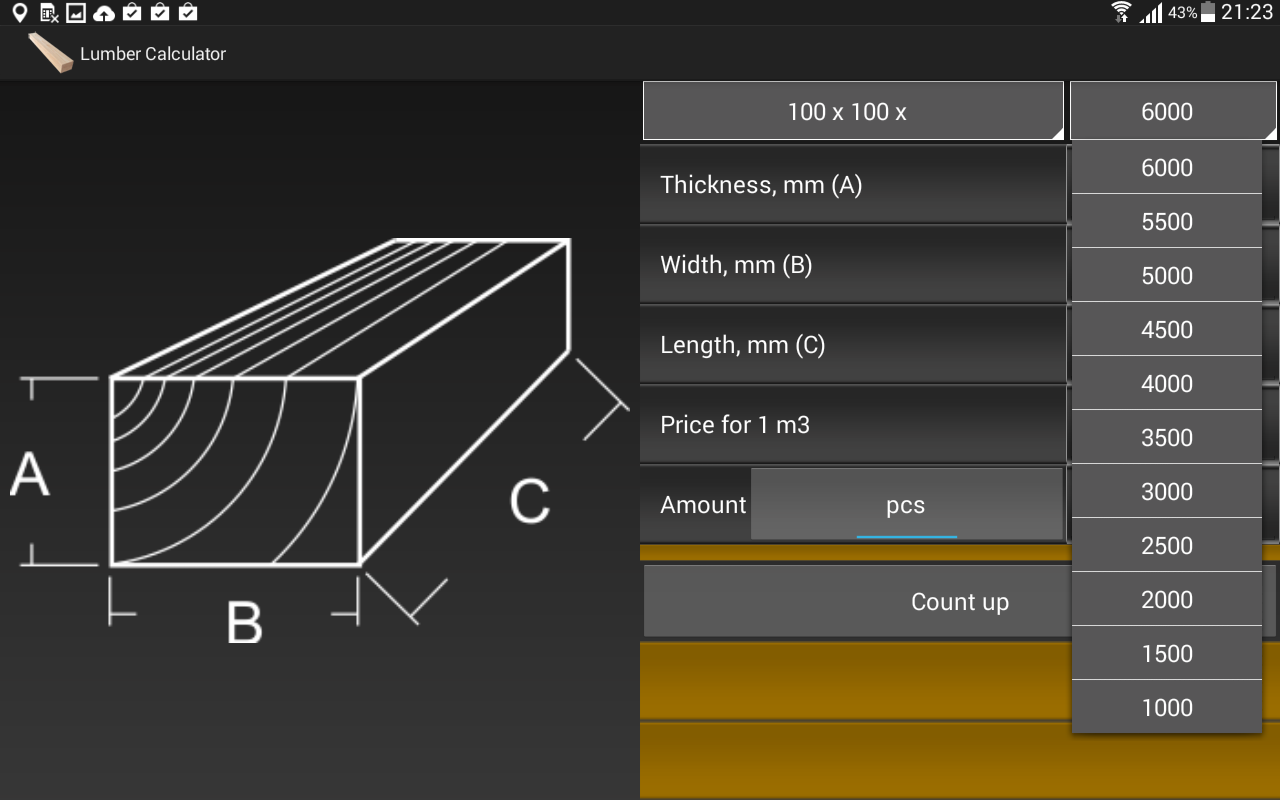Select 4500 from the length list
The height and width of the screenshot is (800, 1280).
tap(1166, 329)
